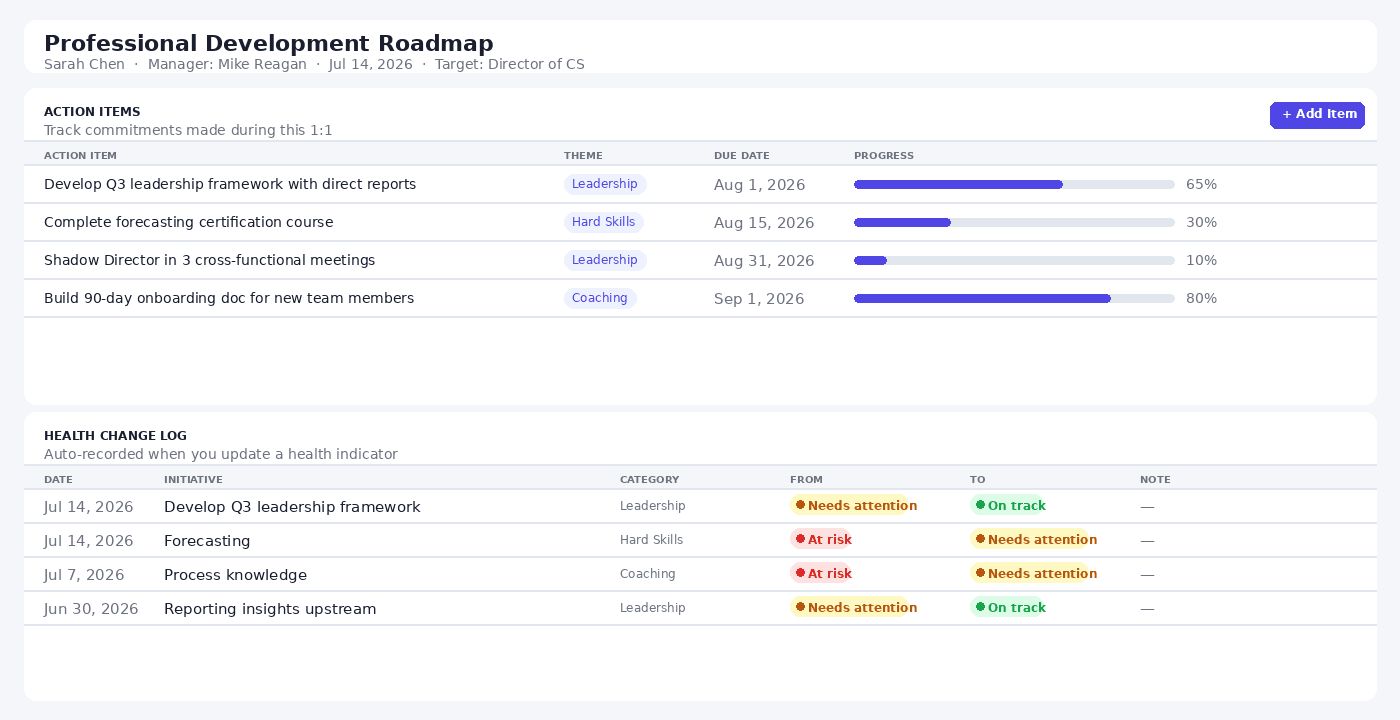The image size is (1400, 720).
Task: Click Jul 14, 2026 date in Forecasting row
Action: pos(89,541)
